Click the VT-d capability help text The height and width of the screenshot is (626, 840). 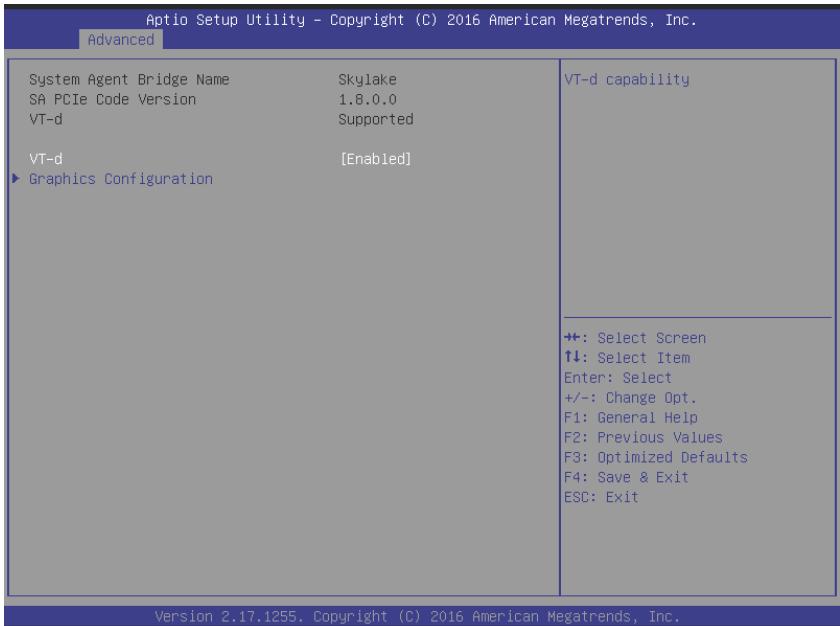(627, 79)
